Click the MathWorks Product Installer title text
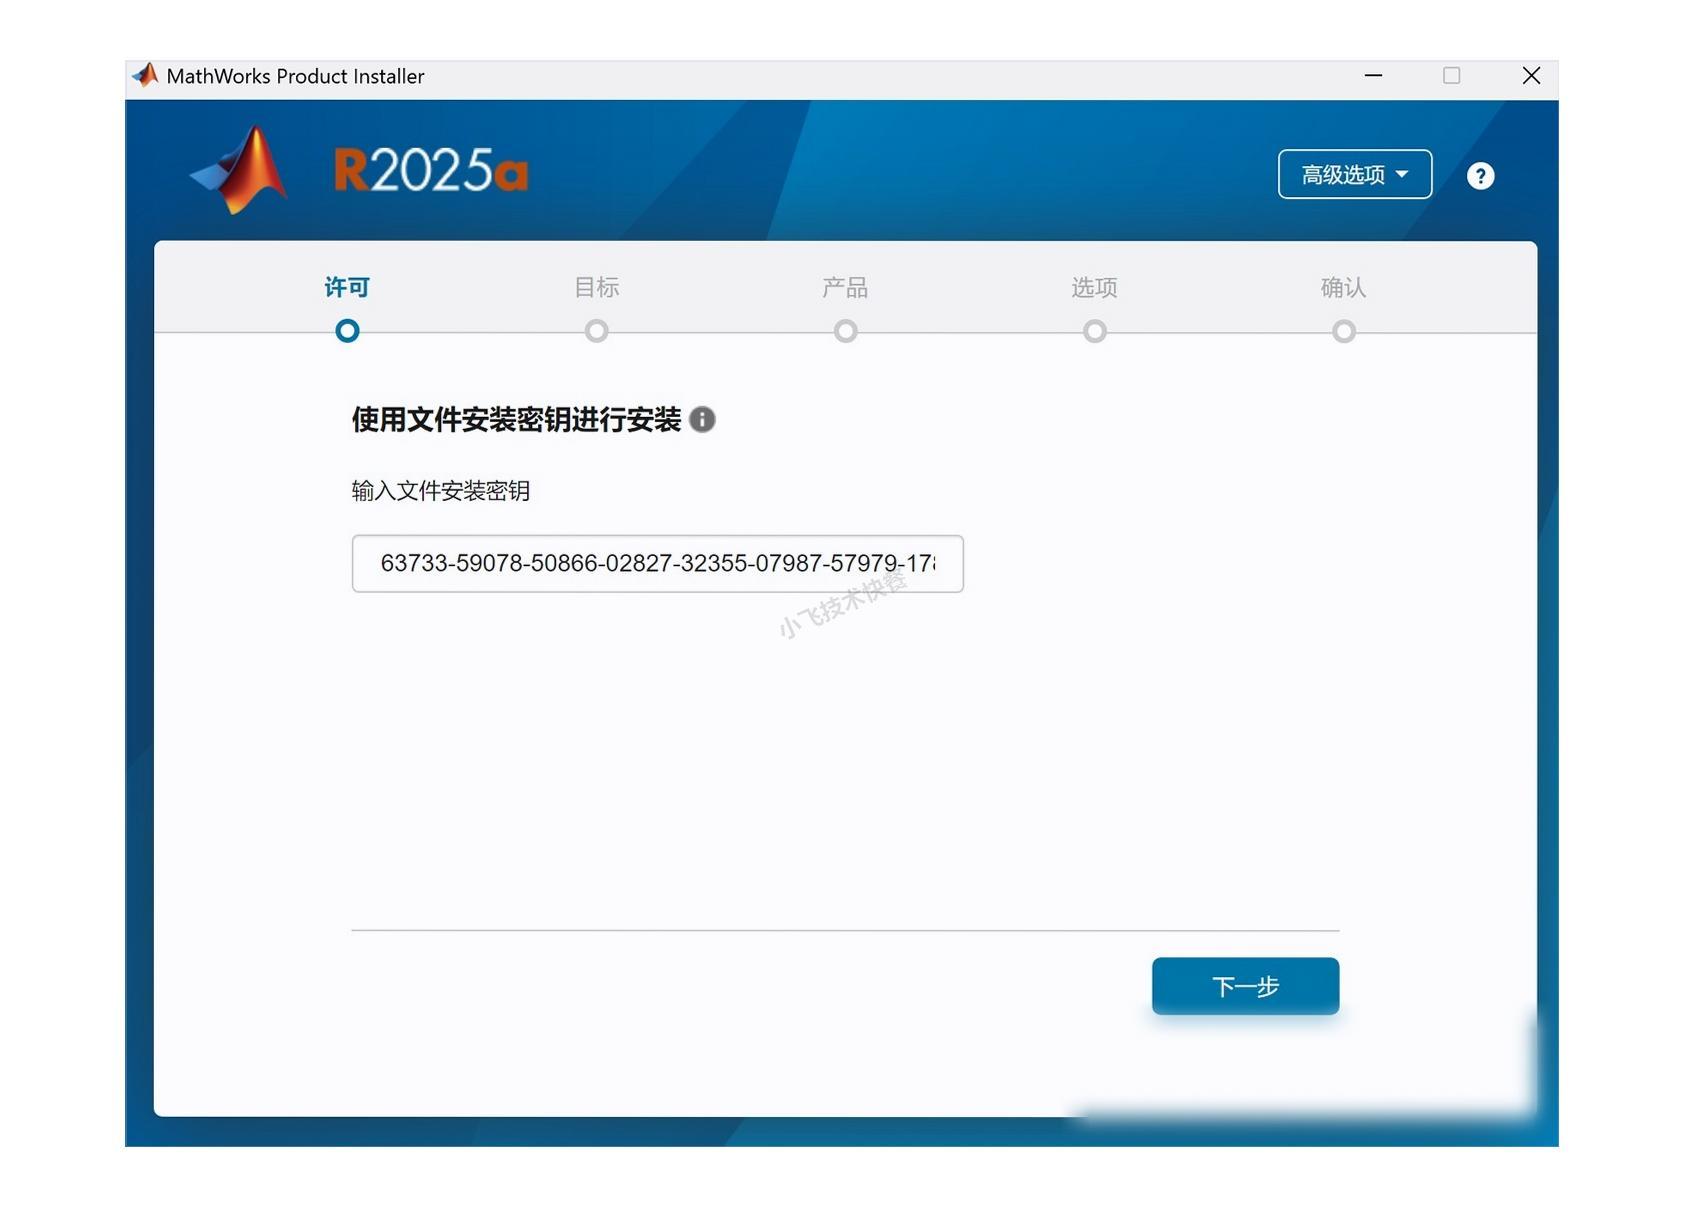This screenshot has height=1207, width=1684. [x=295, y=76]
